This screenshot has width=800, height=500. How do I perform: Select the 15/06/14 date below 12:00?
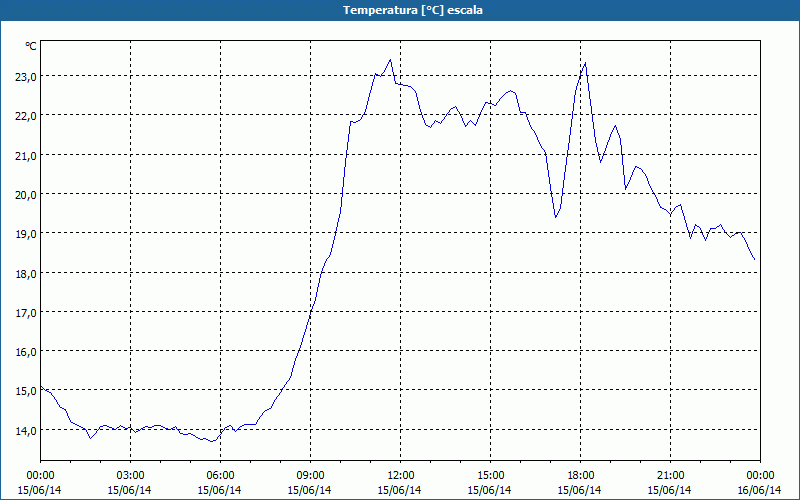(400, 490)
